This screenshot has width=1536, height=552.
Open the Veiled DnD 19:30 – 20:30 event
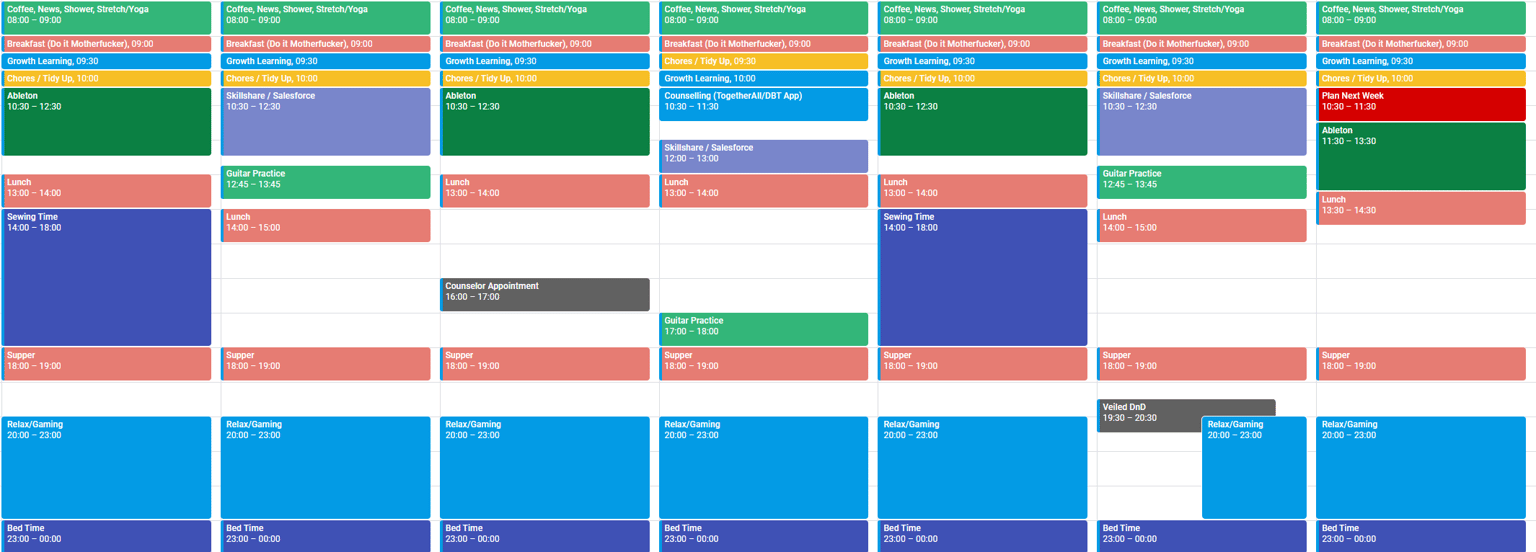tap(1186, 416)
